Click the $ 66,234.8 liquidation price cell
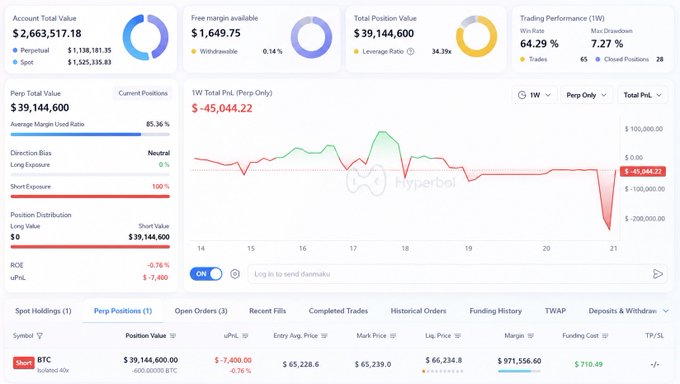Viewport: 680px width, 384px height. (443, 360)
